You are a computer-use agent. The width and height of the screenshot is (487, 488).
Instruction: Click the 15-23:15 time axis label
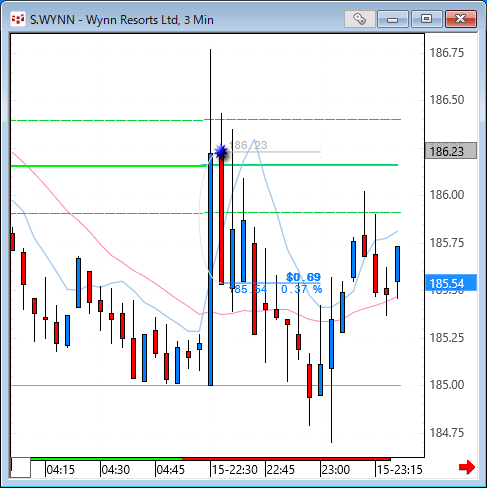pos(400,470)
